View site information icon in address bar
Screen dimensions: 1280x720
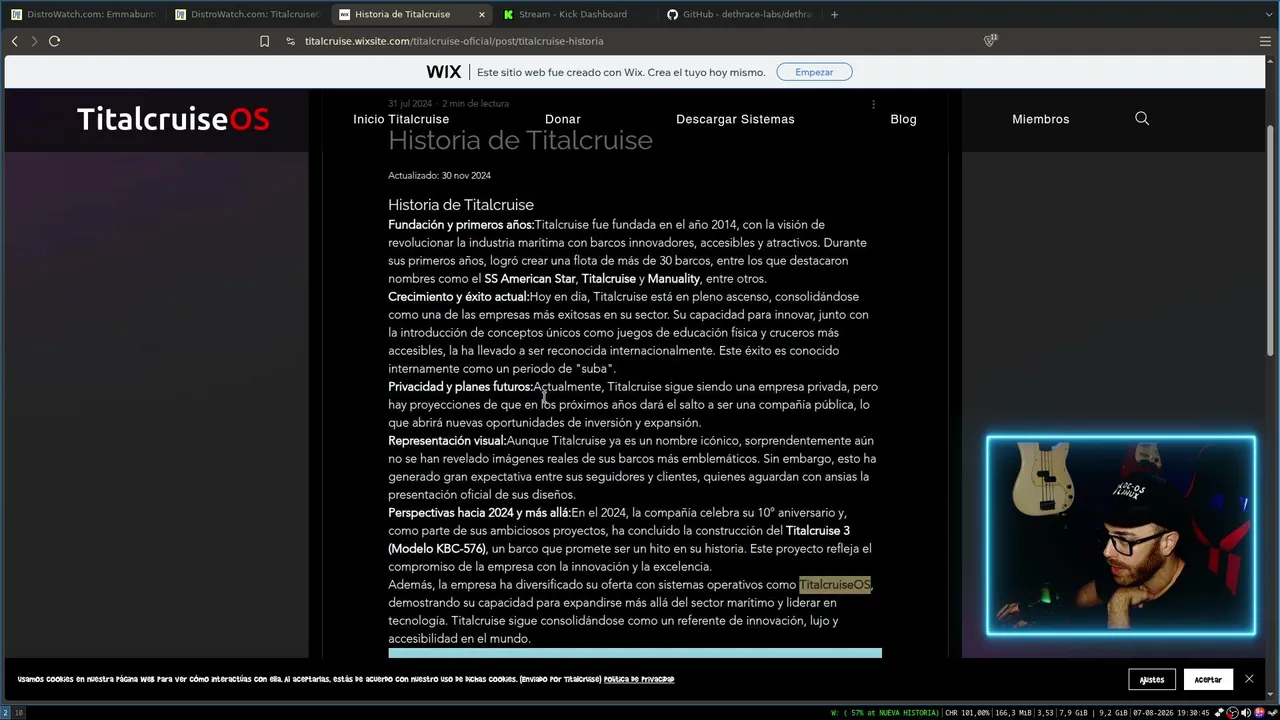click(290, 41)
